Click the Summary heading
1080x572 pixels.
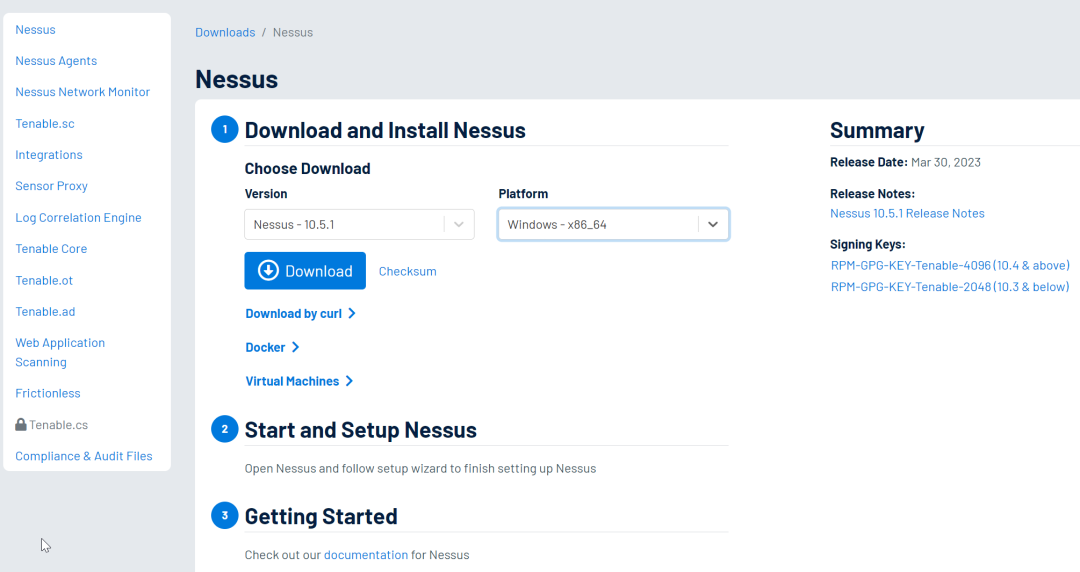(877, 130)
